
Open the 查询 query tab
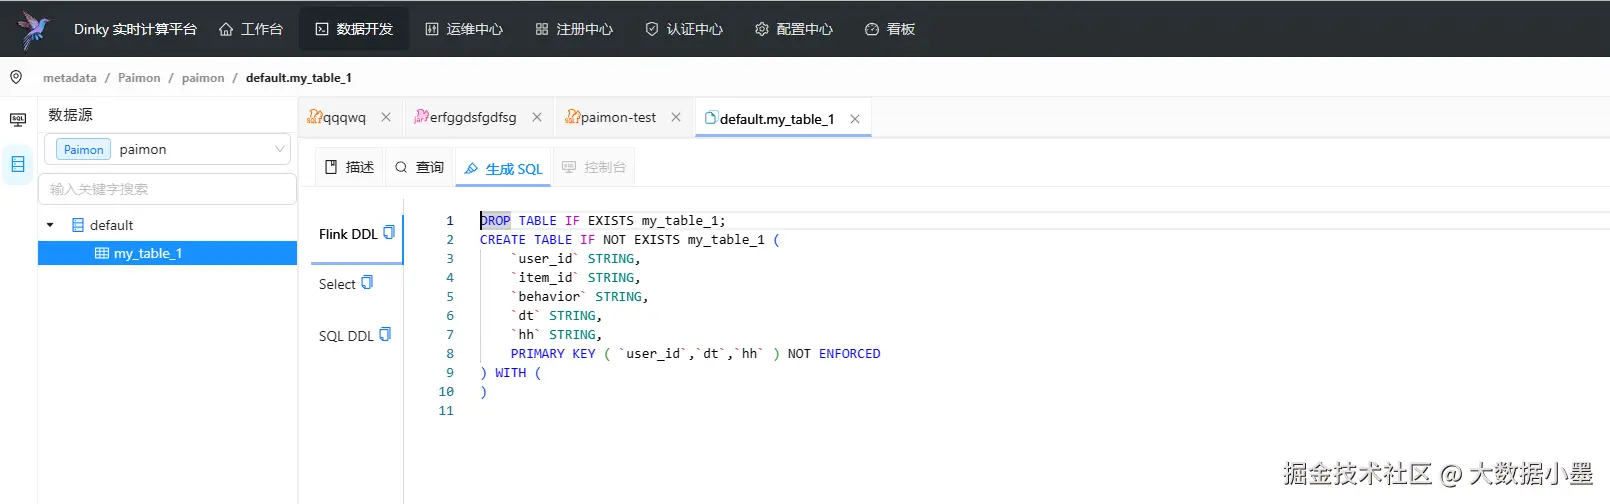pos(419,167)
